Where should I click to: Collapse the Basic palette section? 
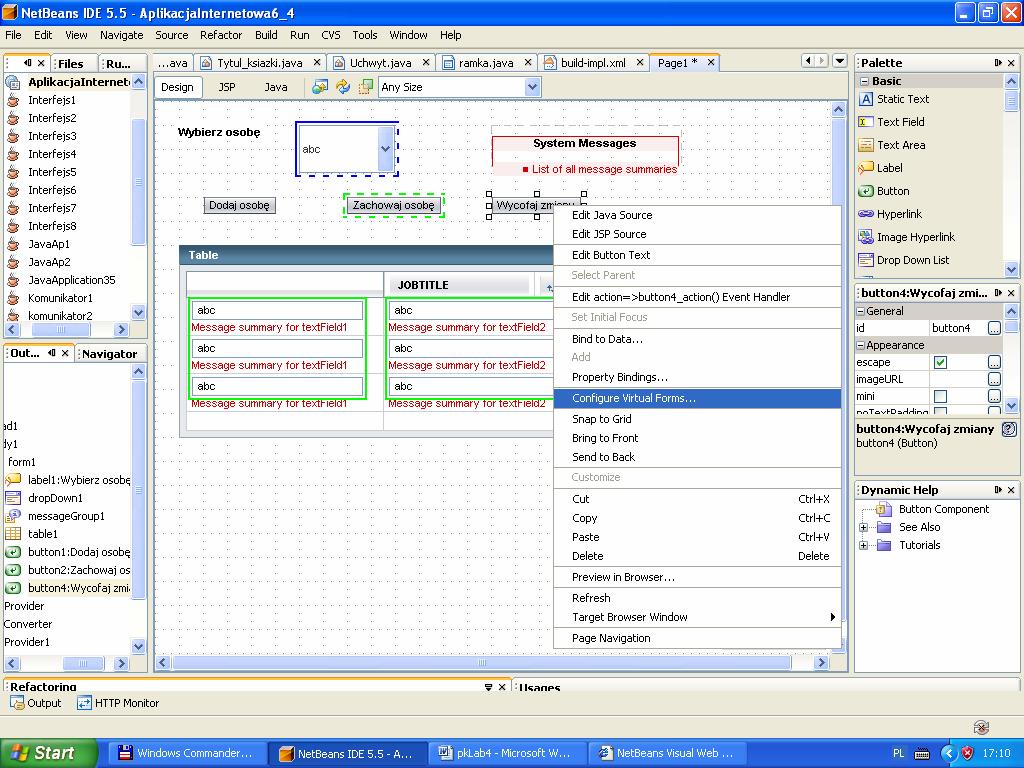point(865,81)
